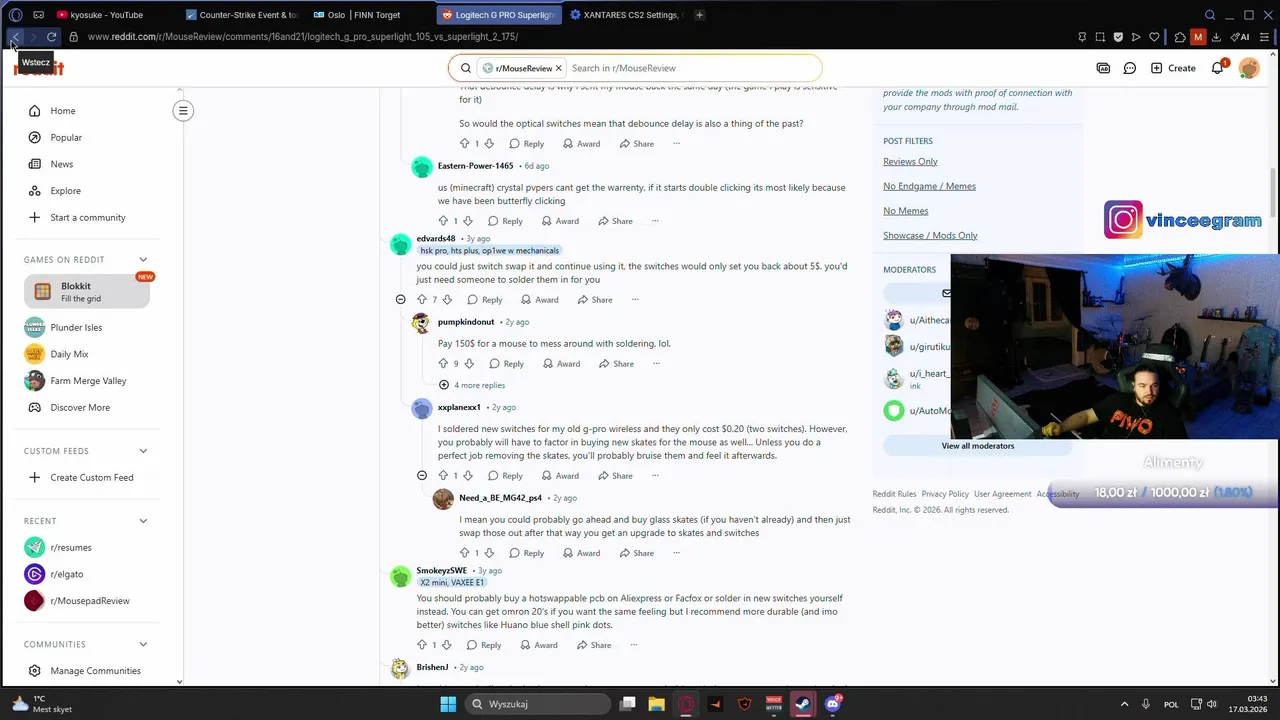Open File Explorer from the taskbar
1280x720 pixels.
(656, 704)
